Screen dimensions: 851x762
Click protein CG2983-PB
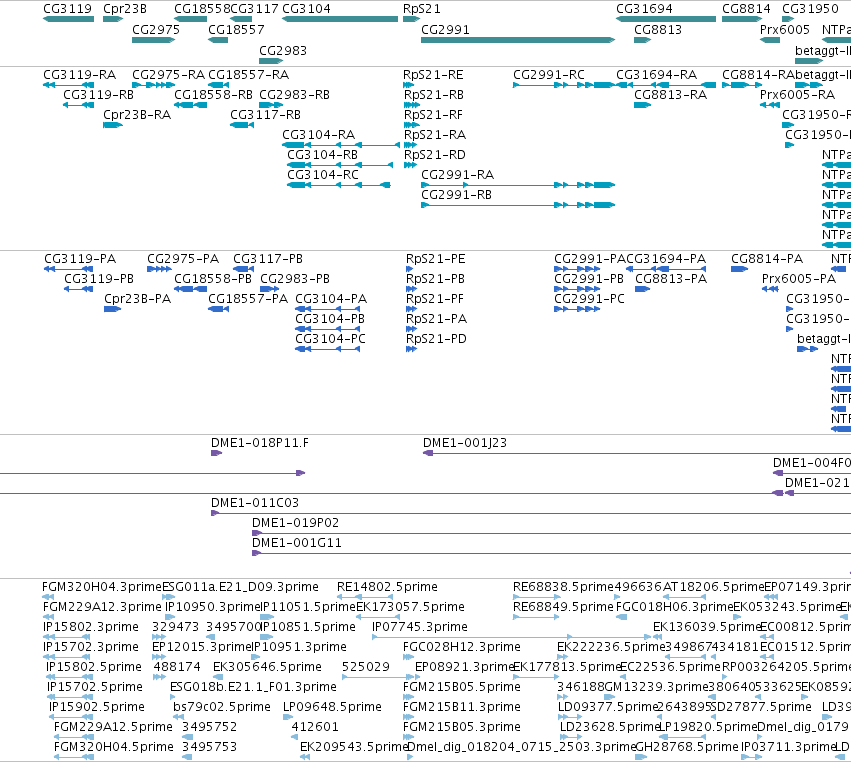click(x=269, y=289)
